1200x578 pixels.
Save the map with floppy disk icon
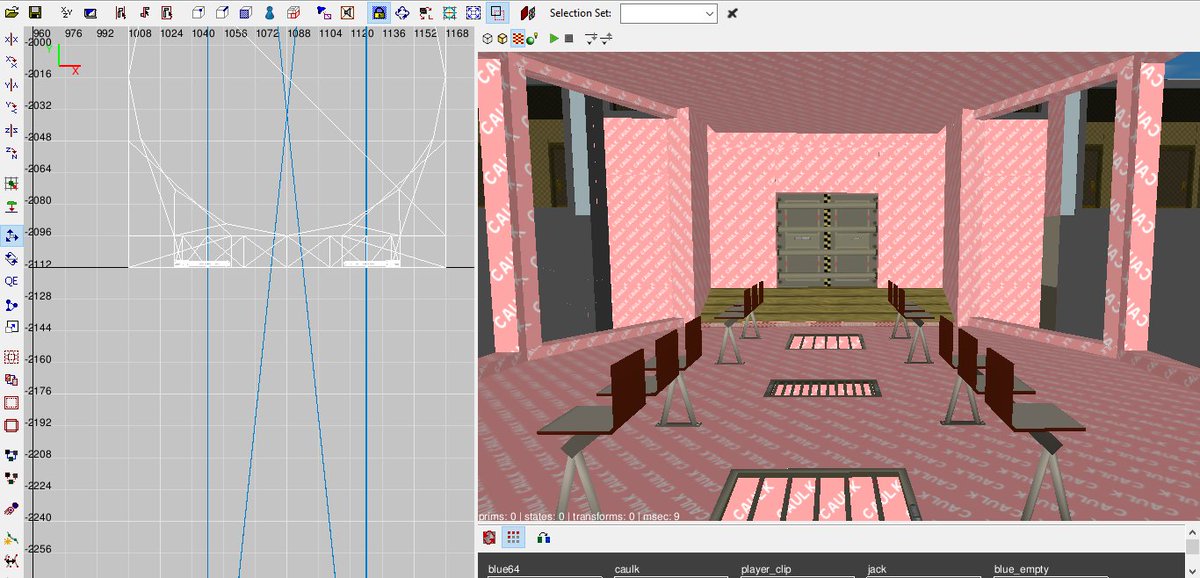34,13
